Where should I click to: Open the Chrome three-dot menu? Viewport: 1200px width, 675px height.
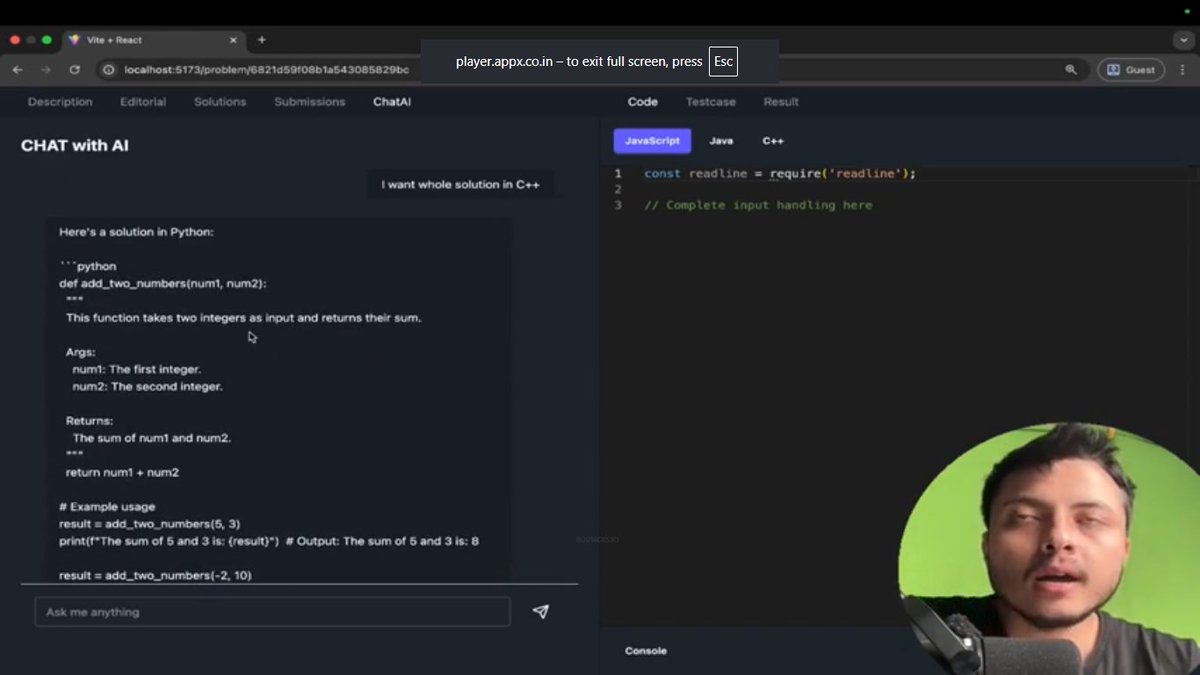coord(1183,69)
